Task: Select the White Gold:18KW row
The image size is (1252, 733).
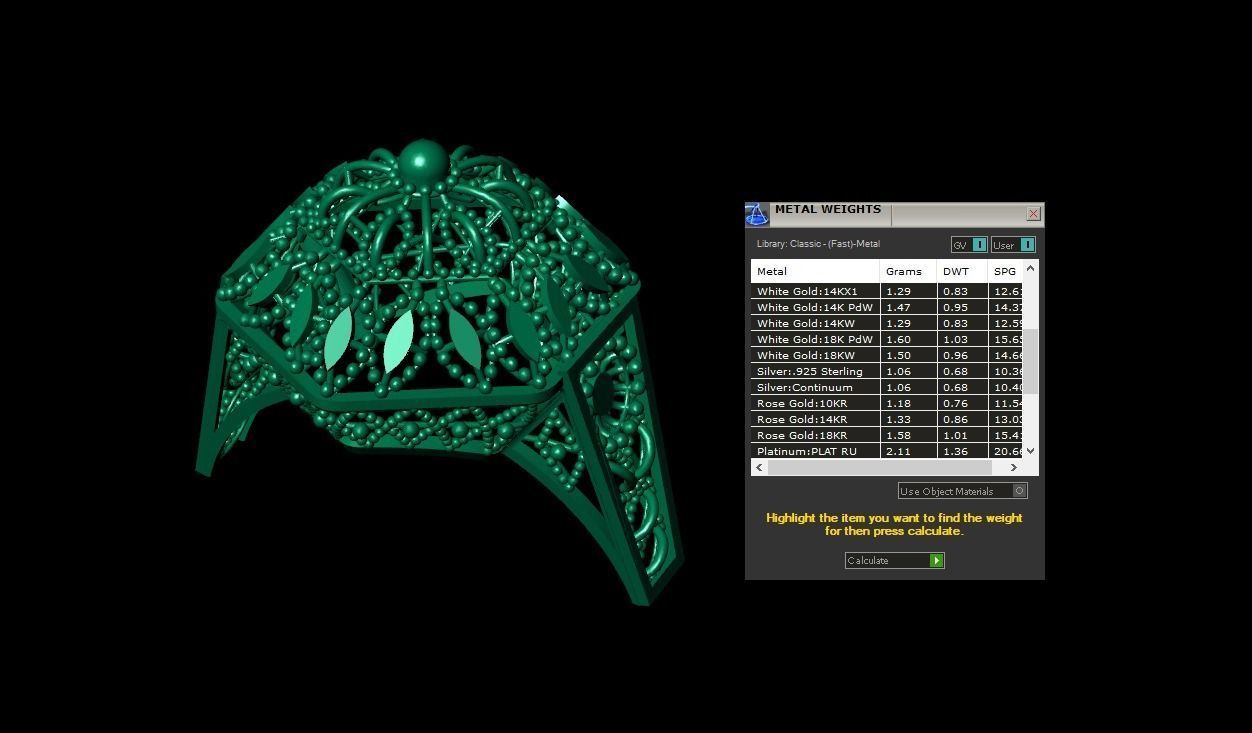Action: tap(887, 355)
